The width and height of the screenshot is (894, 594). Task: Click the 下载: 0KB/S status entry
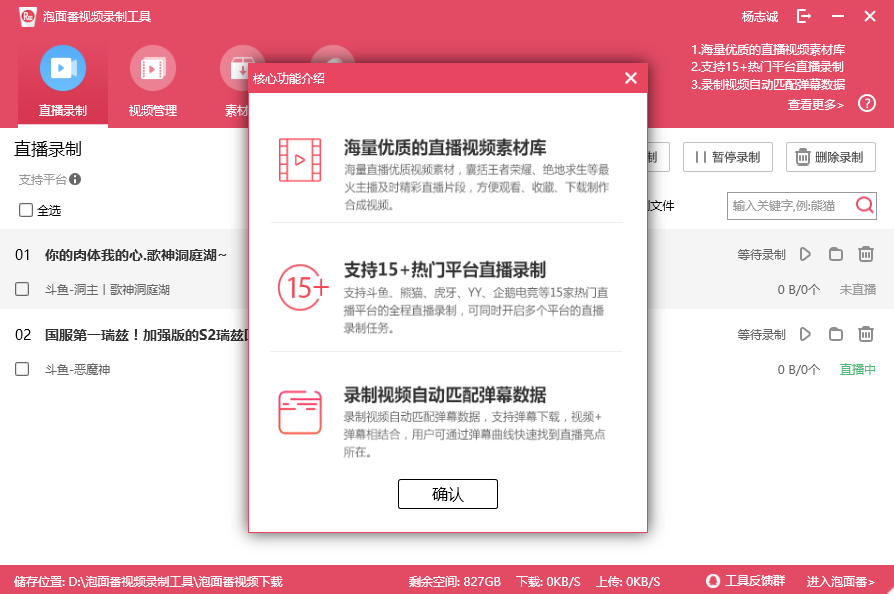point(548,581)
